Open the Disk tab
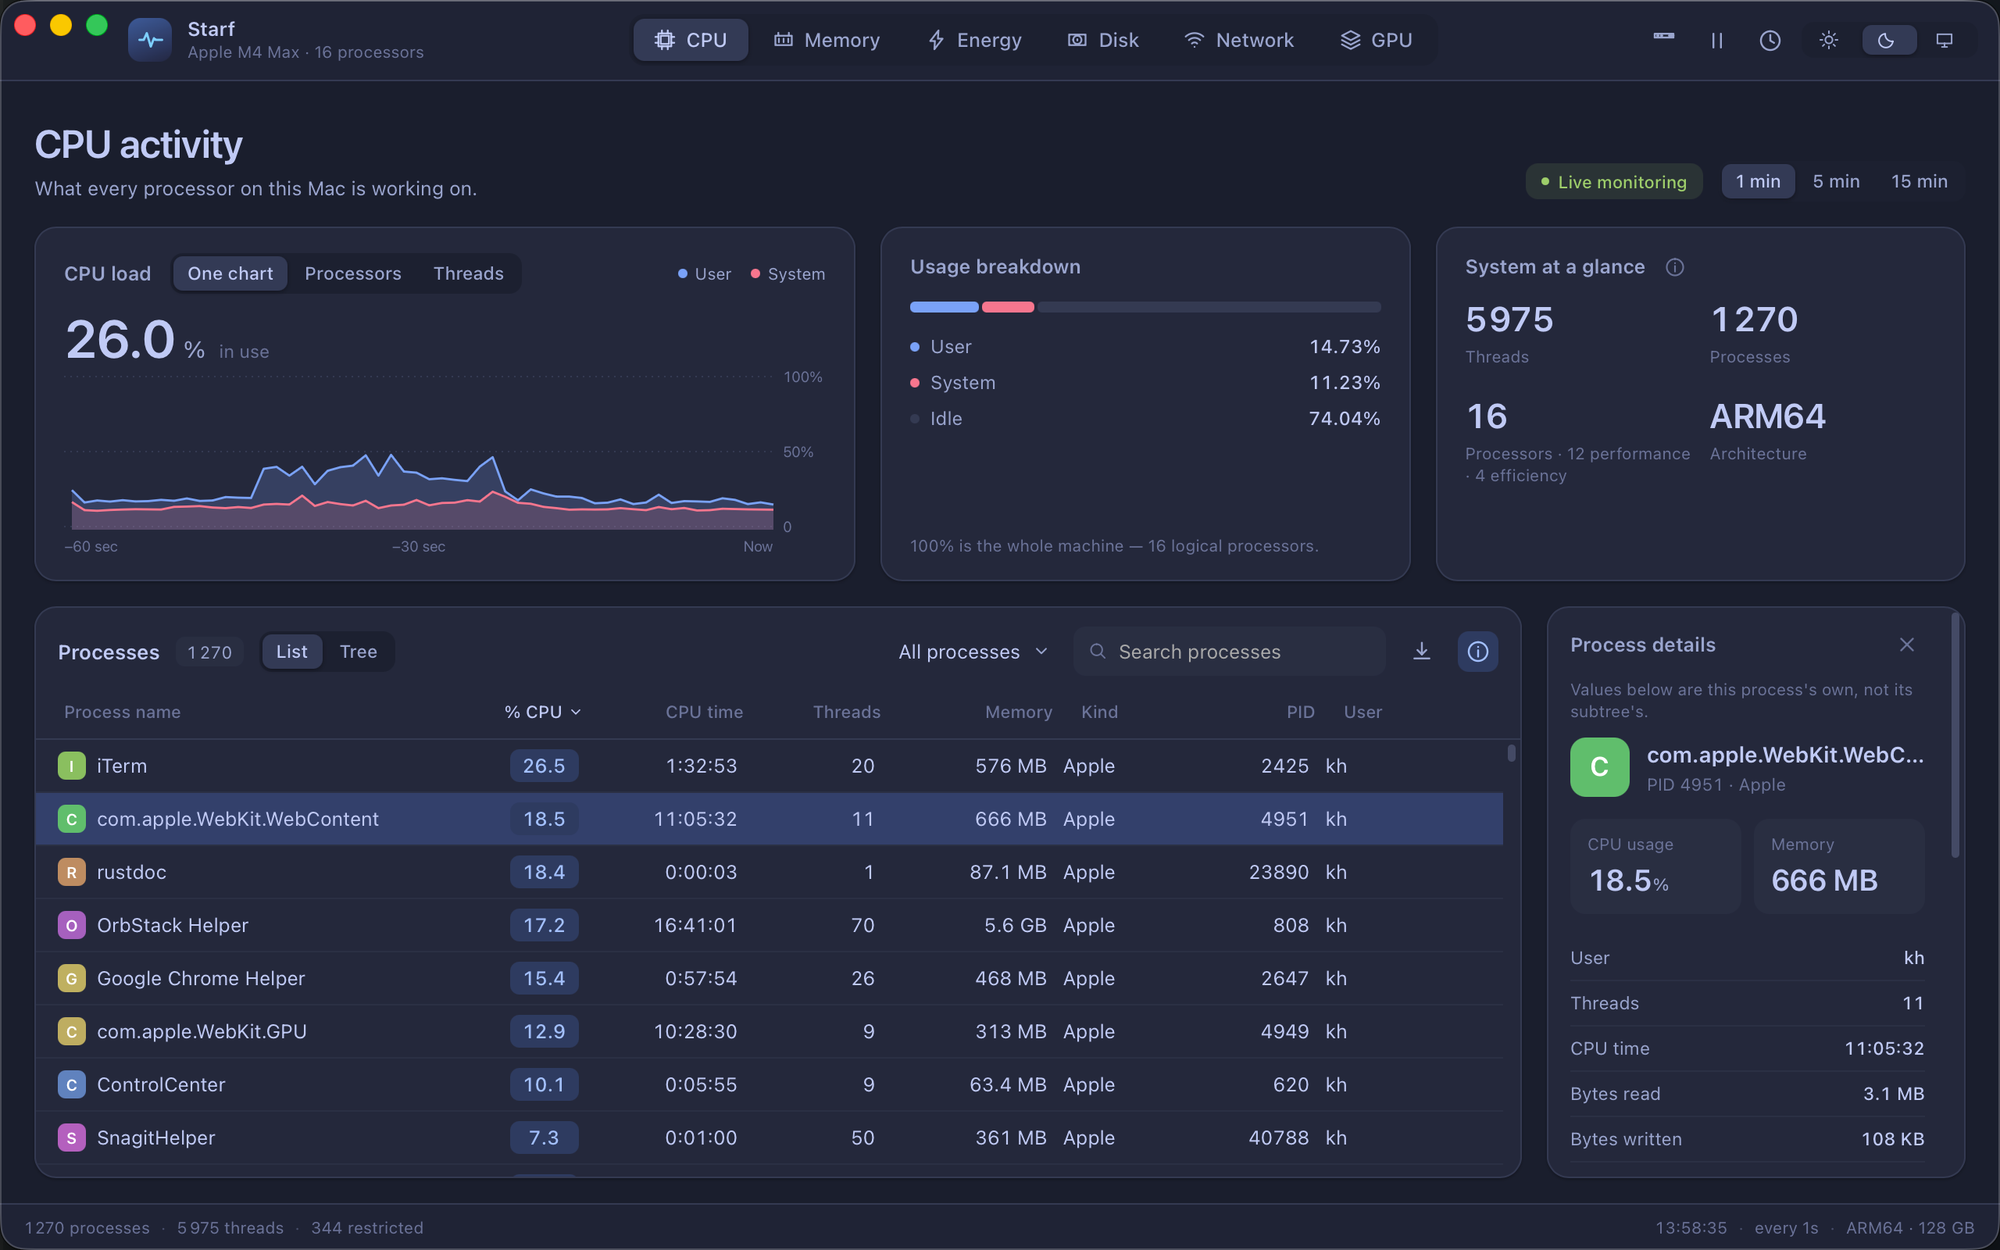The height and width of the screenshot is (1250, 2000). 1103,41
